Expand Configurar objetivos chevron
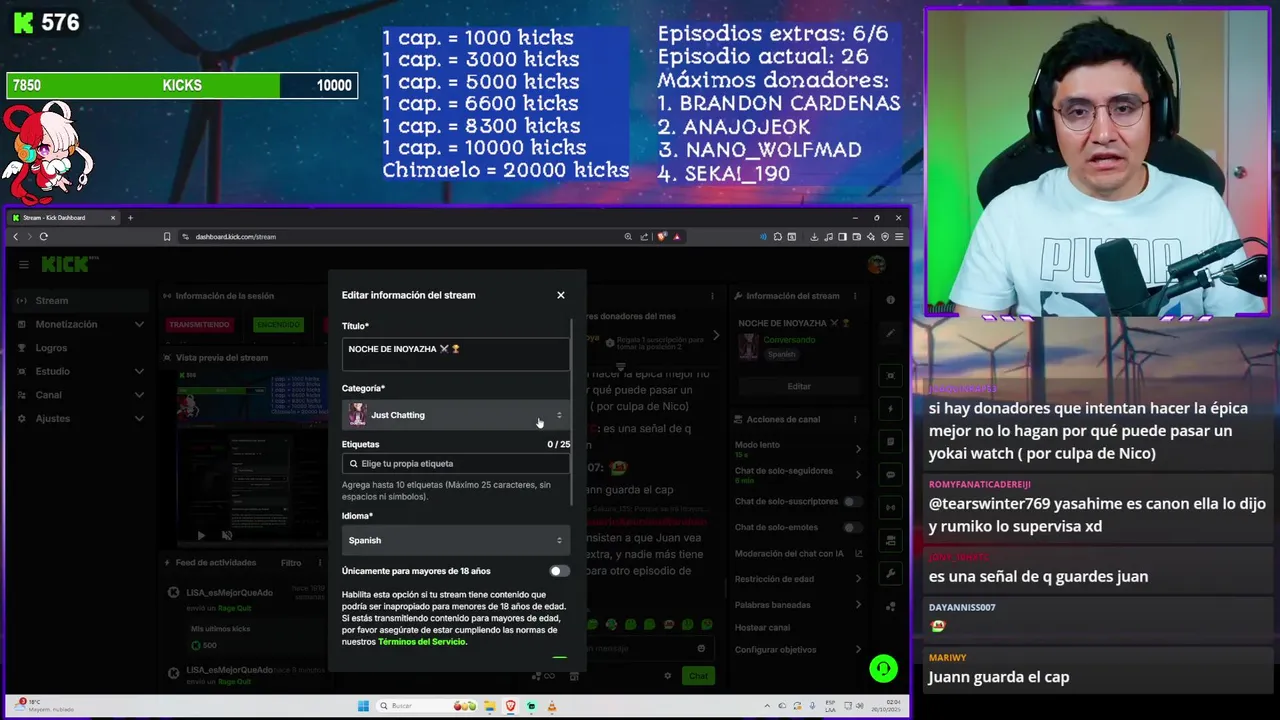The height and width of the screenshot is (720, 1280). pyautogui.click(x=858, y=650)
